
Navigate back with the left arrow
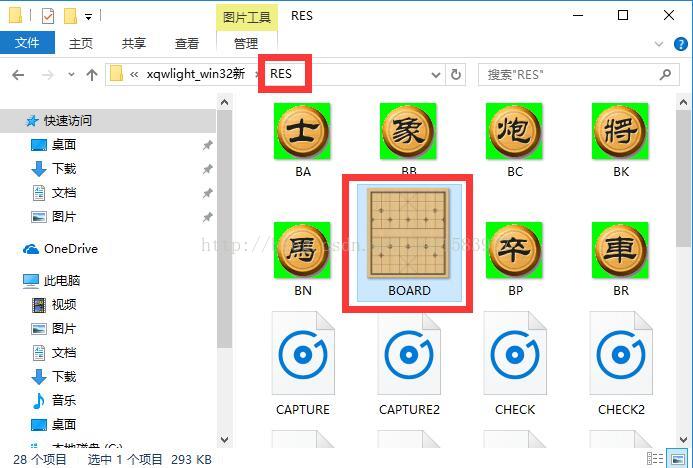click(x=18, y=75)
